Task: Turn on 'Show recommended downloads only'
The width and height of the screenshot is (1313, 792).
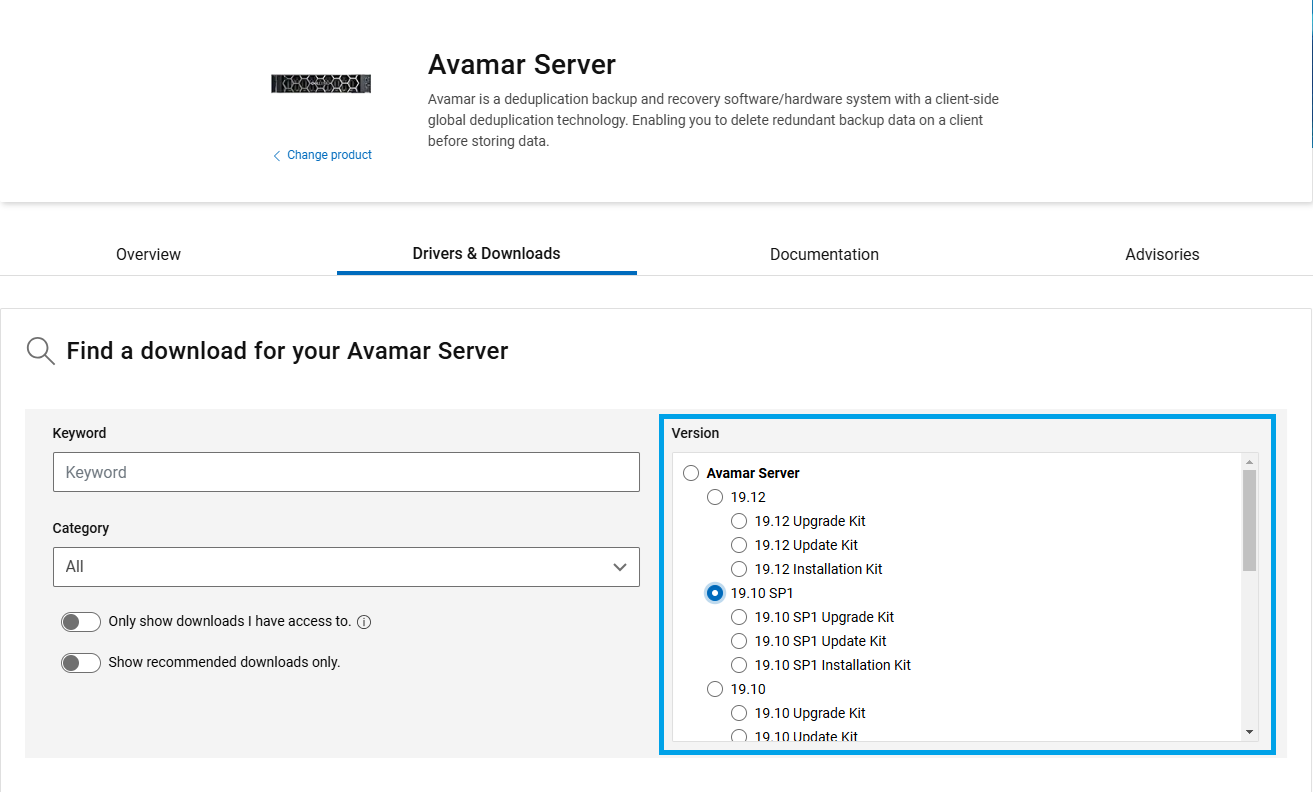Action: tap(81, 662)
